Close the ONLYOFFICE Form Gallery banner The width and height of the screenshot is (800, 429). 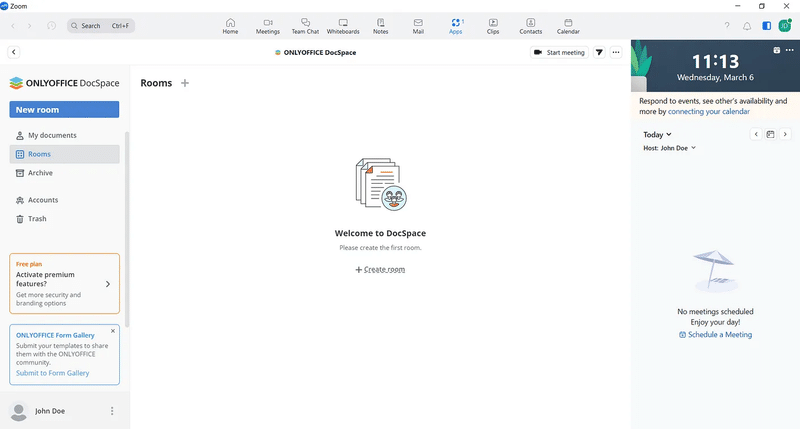[x=113, y=331]
